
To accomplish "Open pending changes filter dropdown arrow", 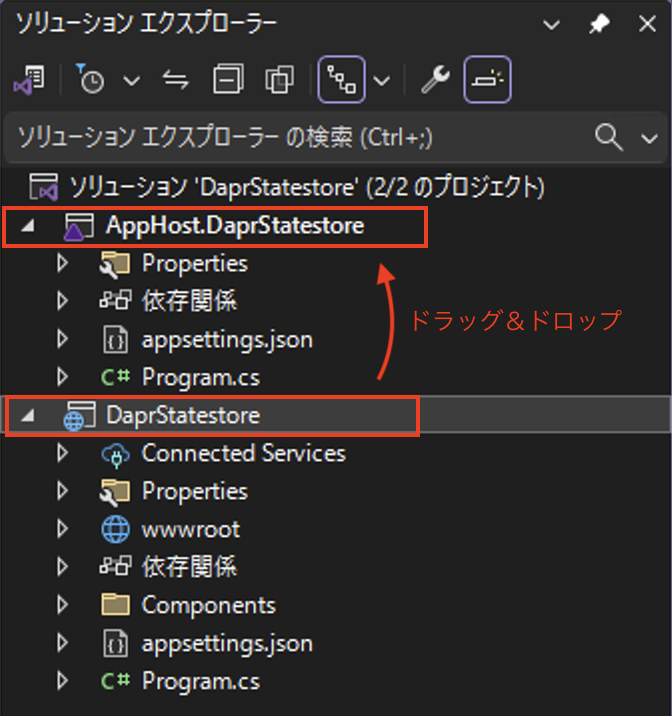I will (131, 81).
